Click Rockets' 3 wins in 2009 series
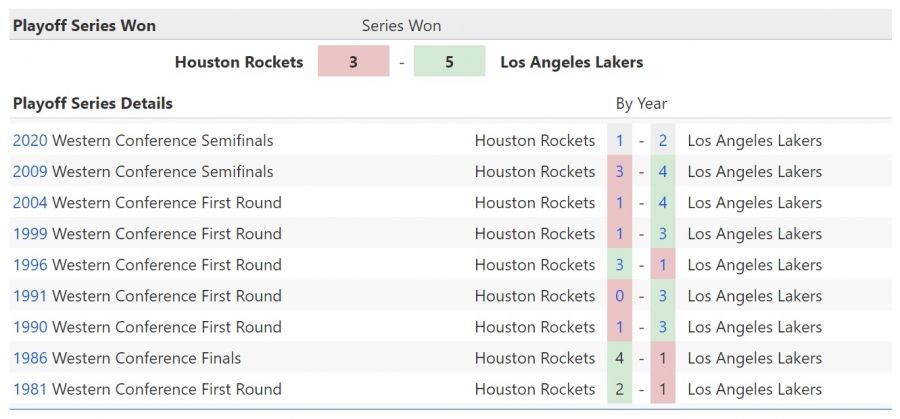This screenshot has width=900, height=419. click(x=620, y=171)
